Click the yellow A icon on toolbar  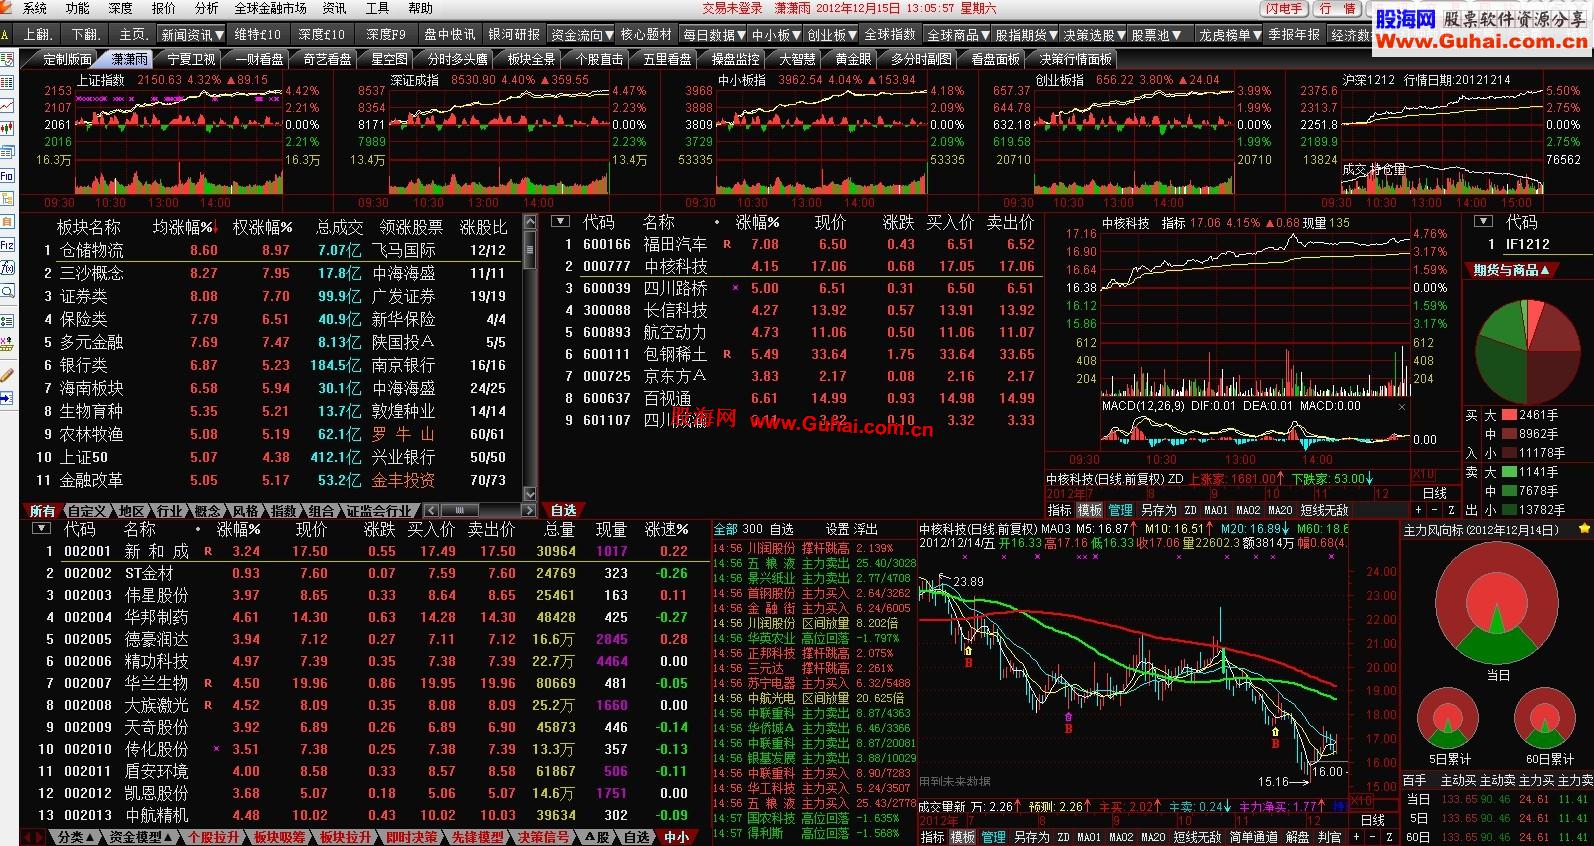pos(6,34)
